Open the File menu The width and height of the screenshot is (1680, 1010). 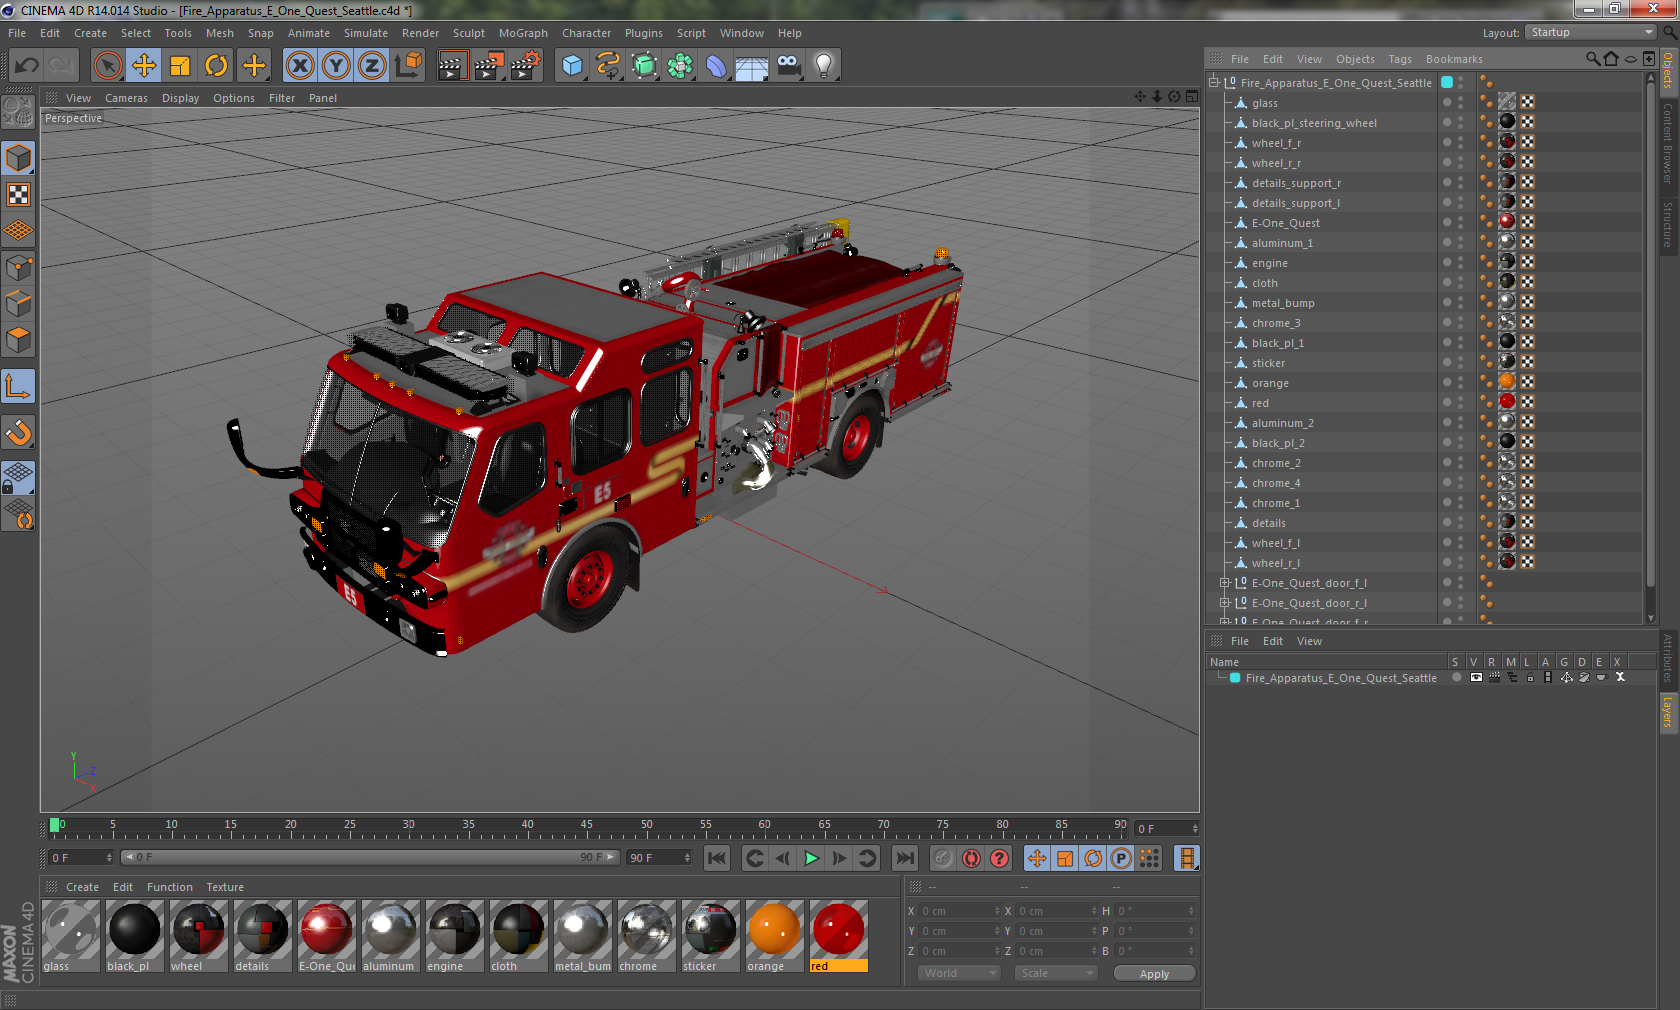17,33
